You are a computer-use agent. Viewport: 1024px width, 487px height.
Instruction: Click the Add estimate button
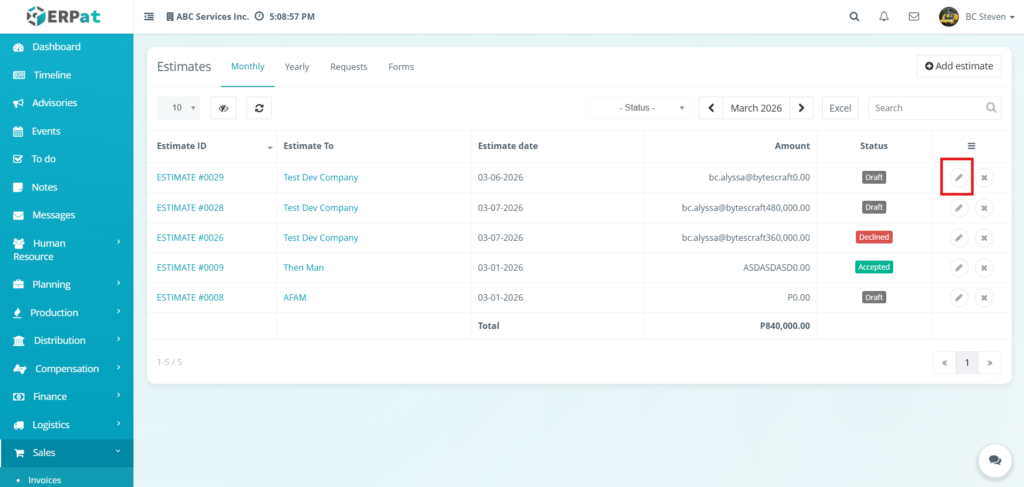958,66
